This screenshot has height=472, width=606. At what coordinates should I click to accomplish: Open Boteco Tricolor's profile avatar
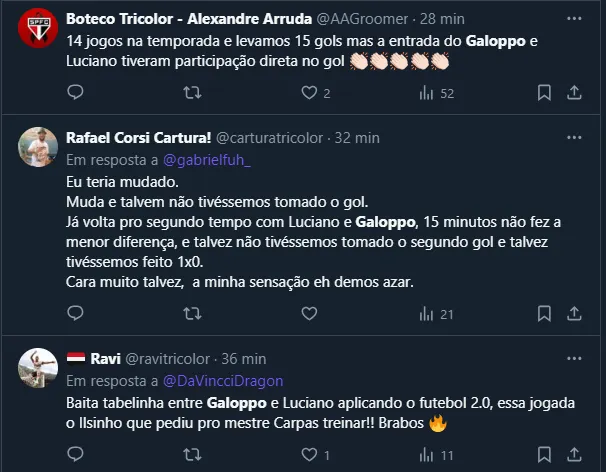pos(38,30)
